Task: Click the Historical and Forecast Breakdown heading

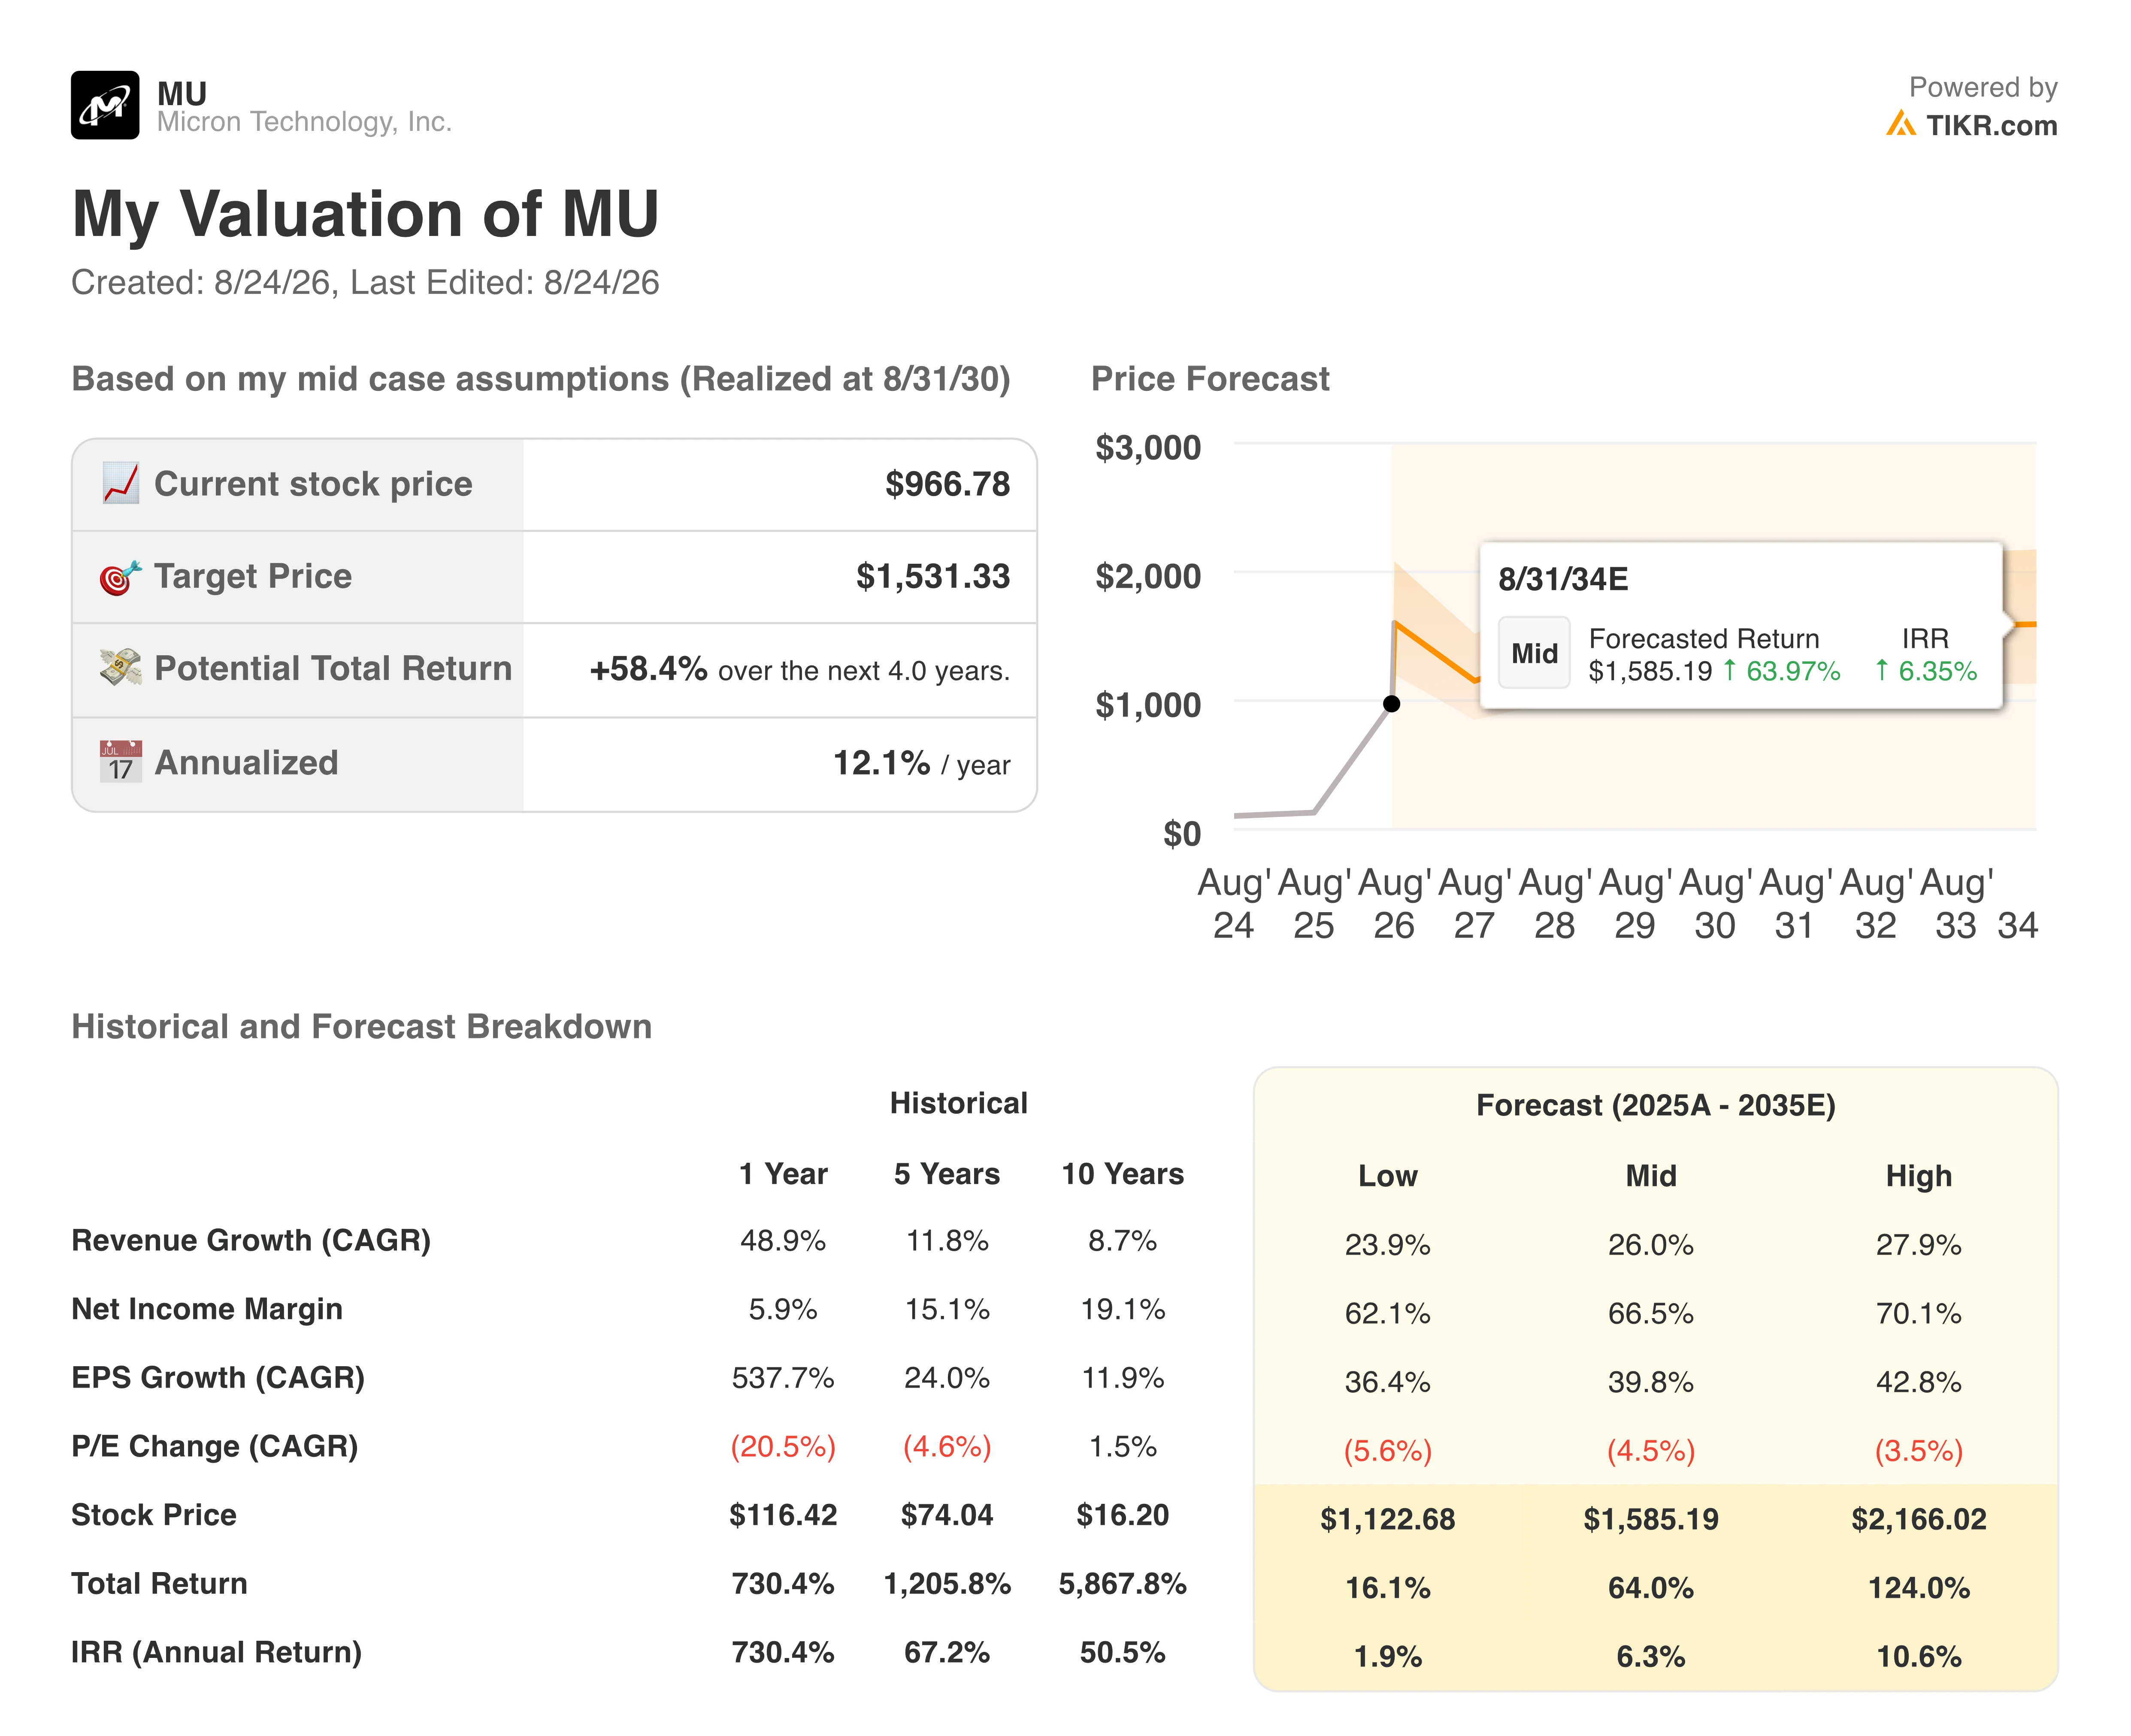Action: click(x=361, y=1027)
